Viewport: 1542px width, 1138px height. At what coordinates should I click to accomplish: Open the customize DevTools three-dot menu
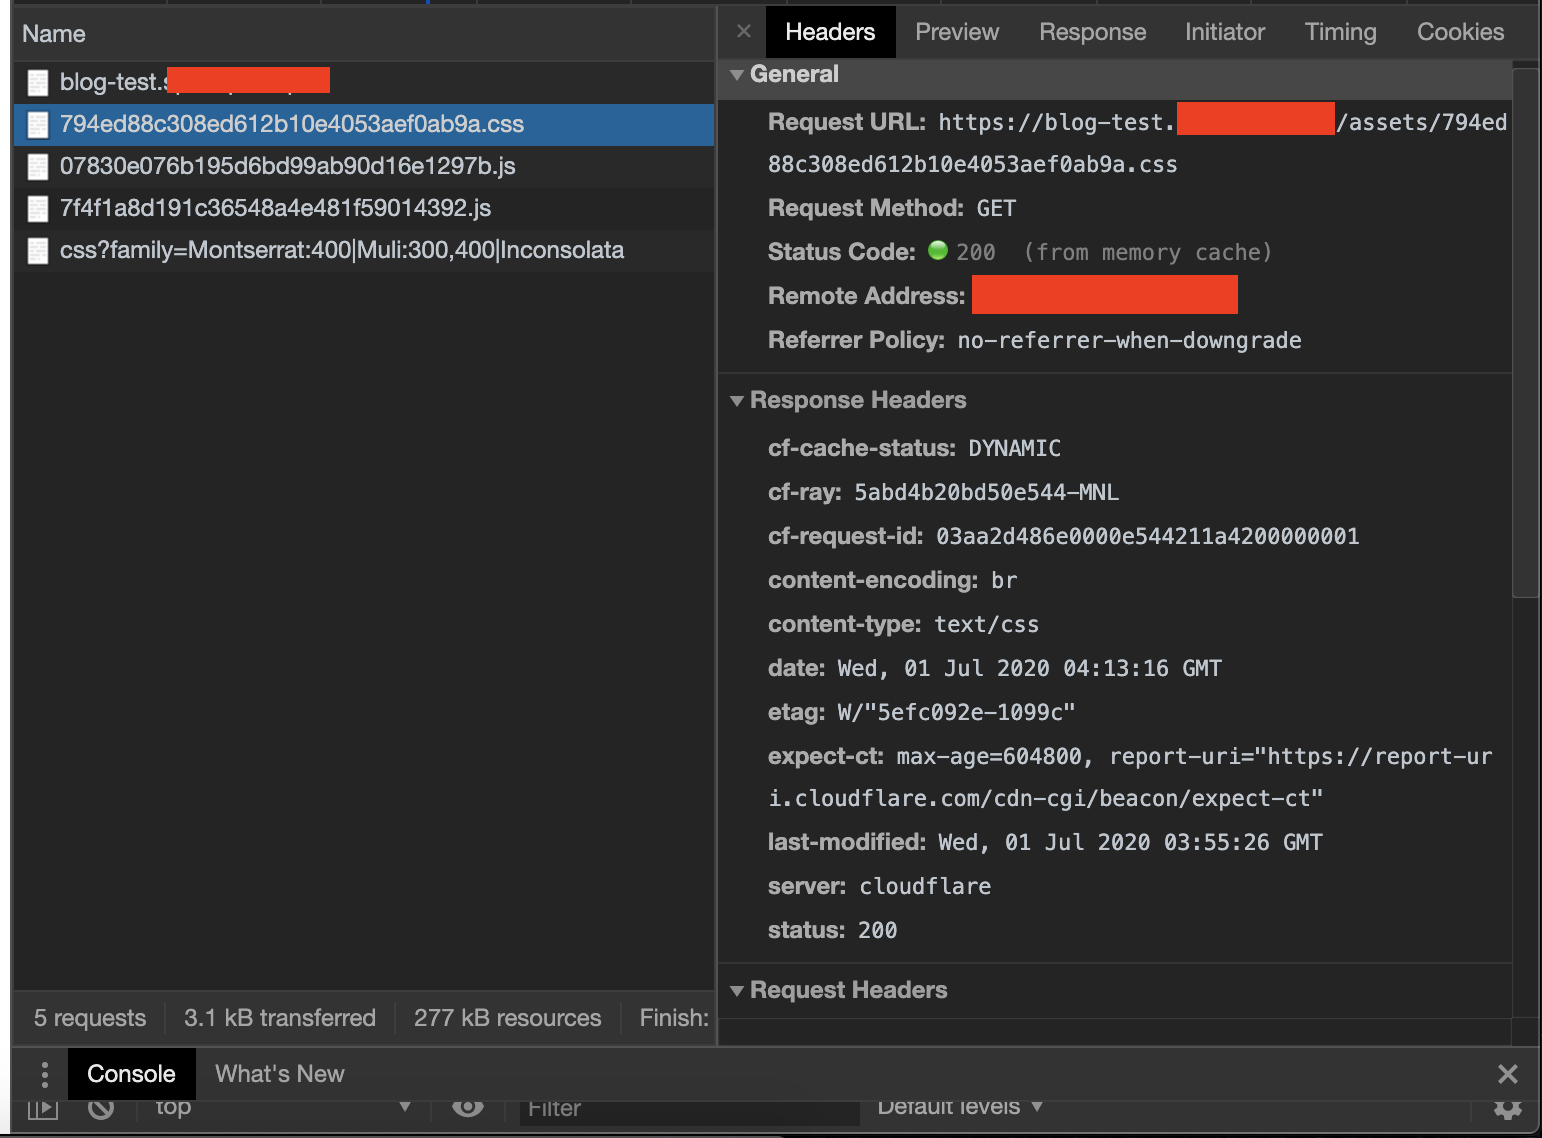42,1074
